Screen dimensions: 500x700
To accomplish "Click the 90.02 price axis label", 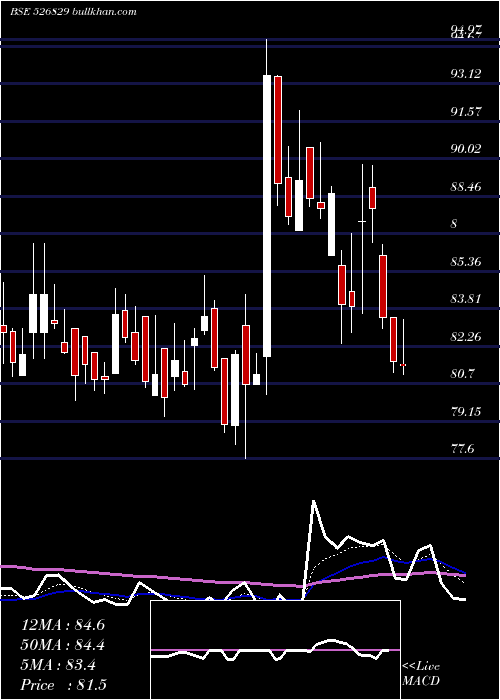I will coord(466,149).
